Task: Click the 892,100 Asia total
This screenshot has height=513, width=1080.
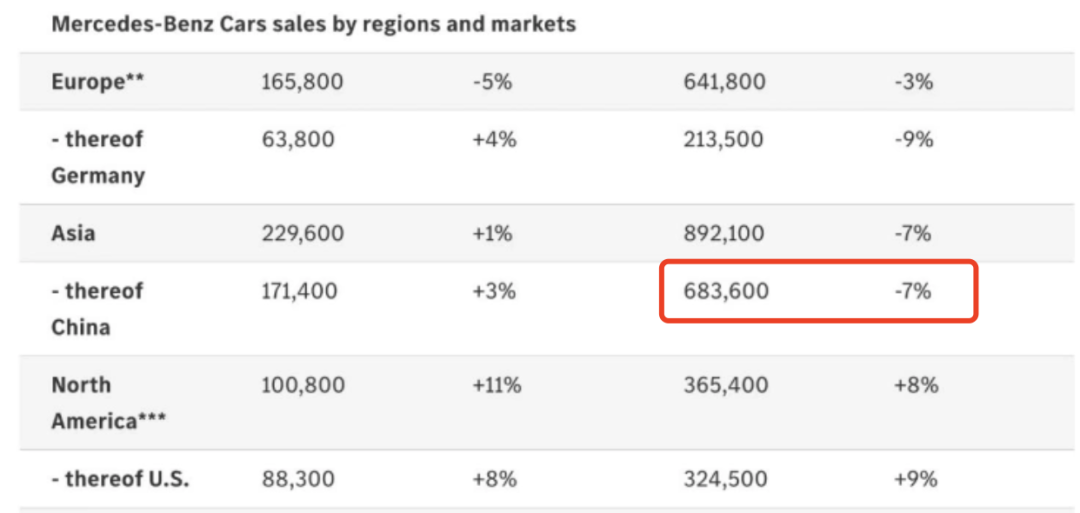Action: pos(724,233)
